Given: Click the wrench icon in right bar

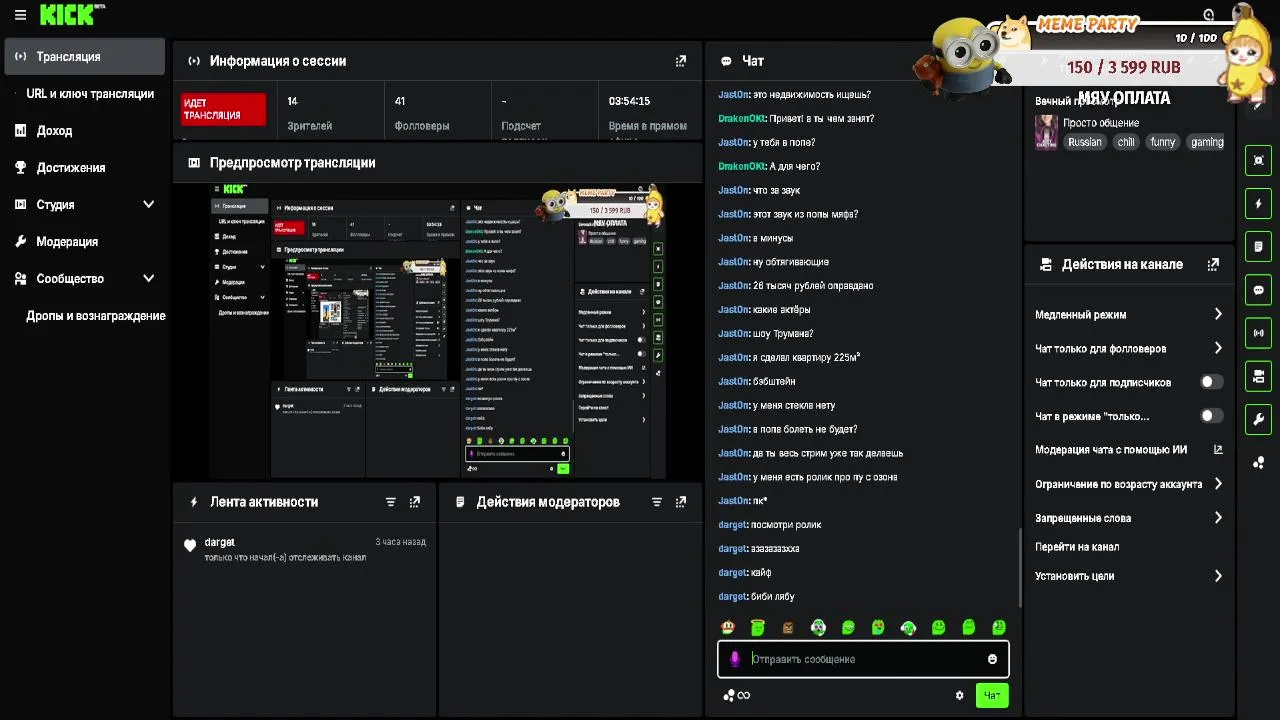Looking at the screenshot, I should (x=1258, y=420).
